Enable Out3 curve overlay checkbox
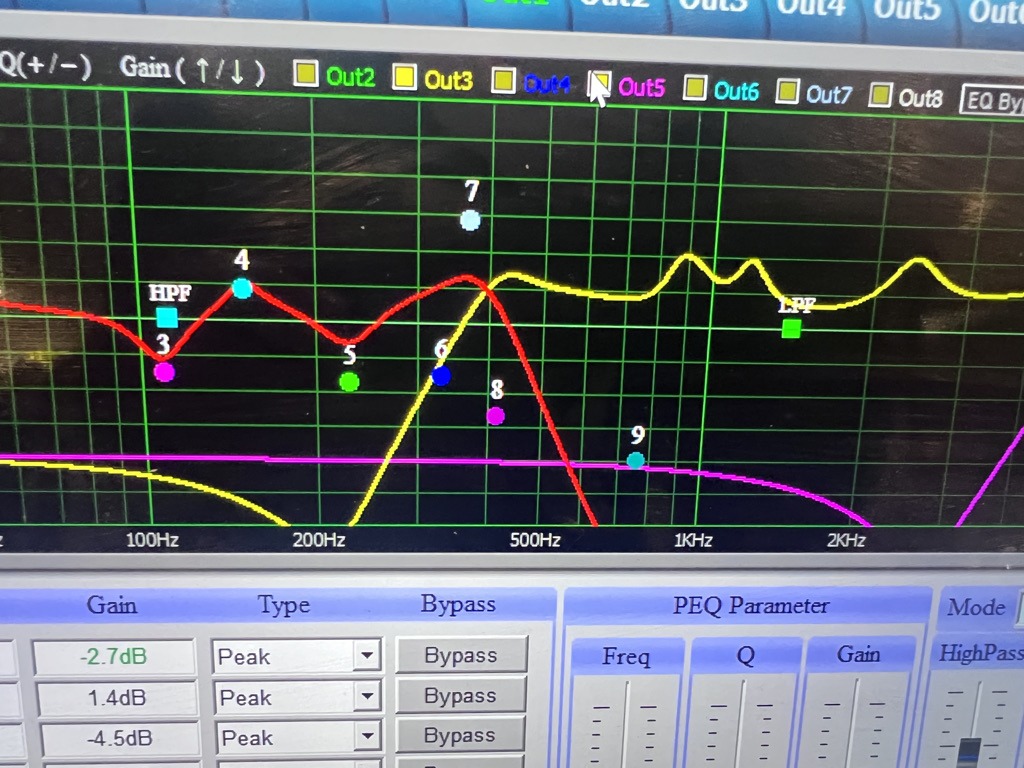The image size is (1024, 768). (x=404, y=77)
